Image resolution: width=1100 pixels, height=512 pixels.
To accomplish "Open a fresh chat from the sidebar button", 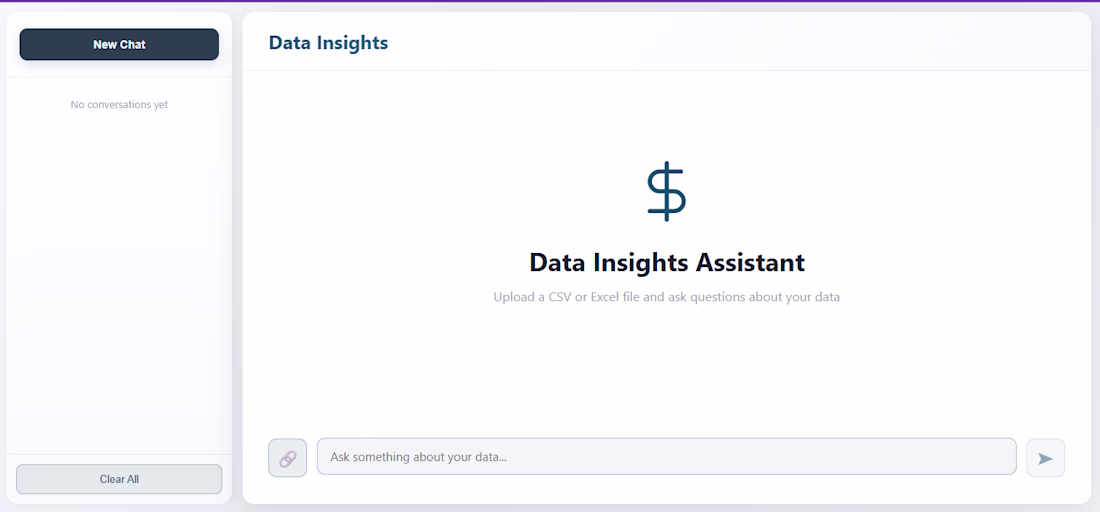I will pyautogui.click(x=119, y=44).
